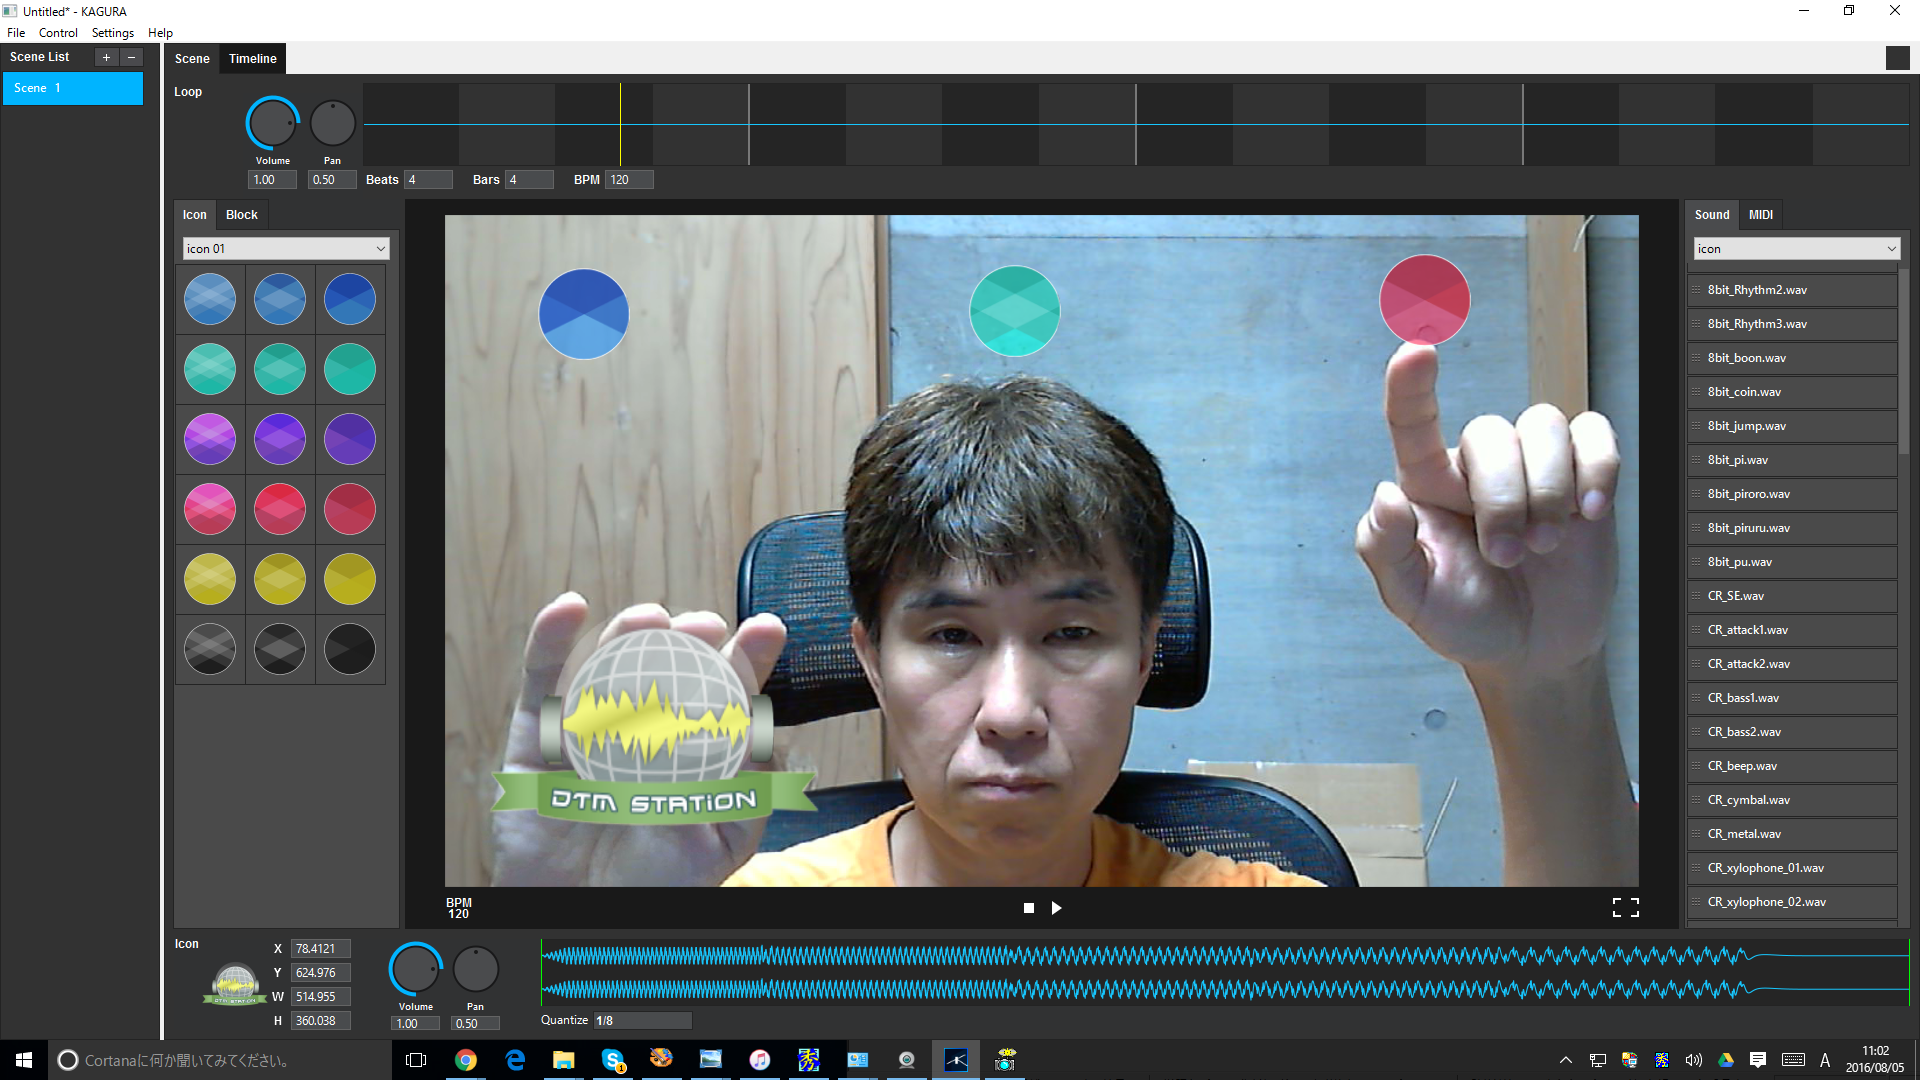Adjust the Icon Pan knob at bottom
Image resolution: width=1920 pixels, height=1080 pixels.
coord(476,969)
